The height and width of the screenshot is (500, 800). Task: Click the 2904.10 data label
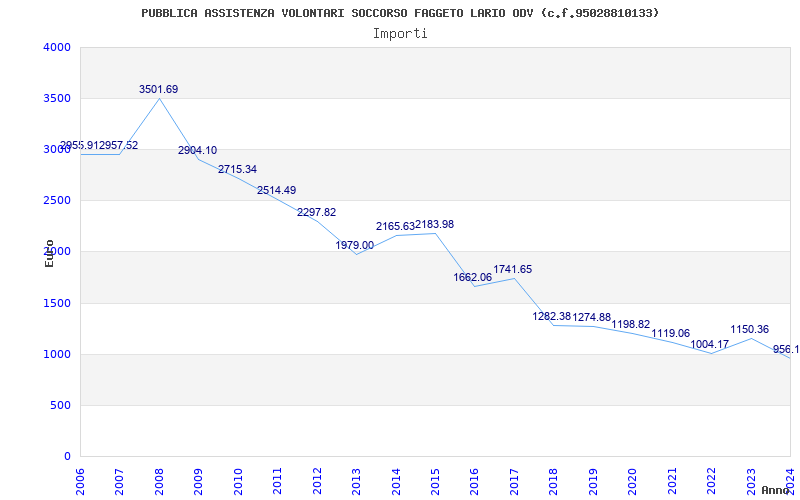(197, 151)
